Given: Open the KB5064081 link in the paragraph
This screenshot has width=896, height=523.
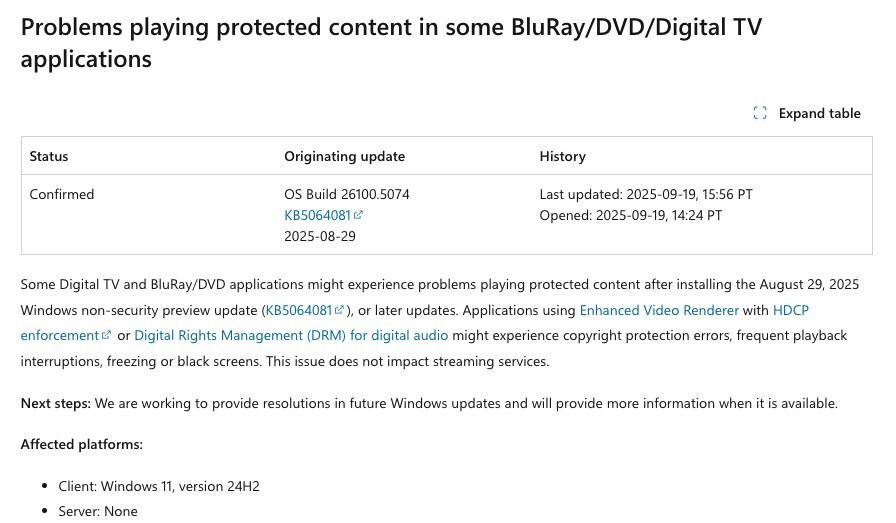Looking at the screenshot, I should (299, 310).
